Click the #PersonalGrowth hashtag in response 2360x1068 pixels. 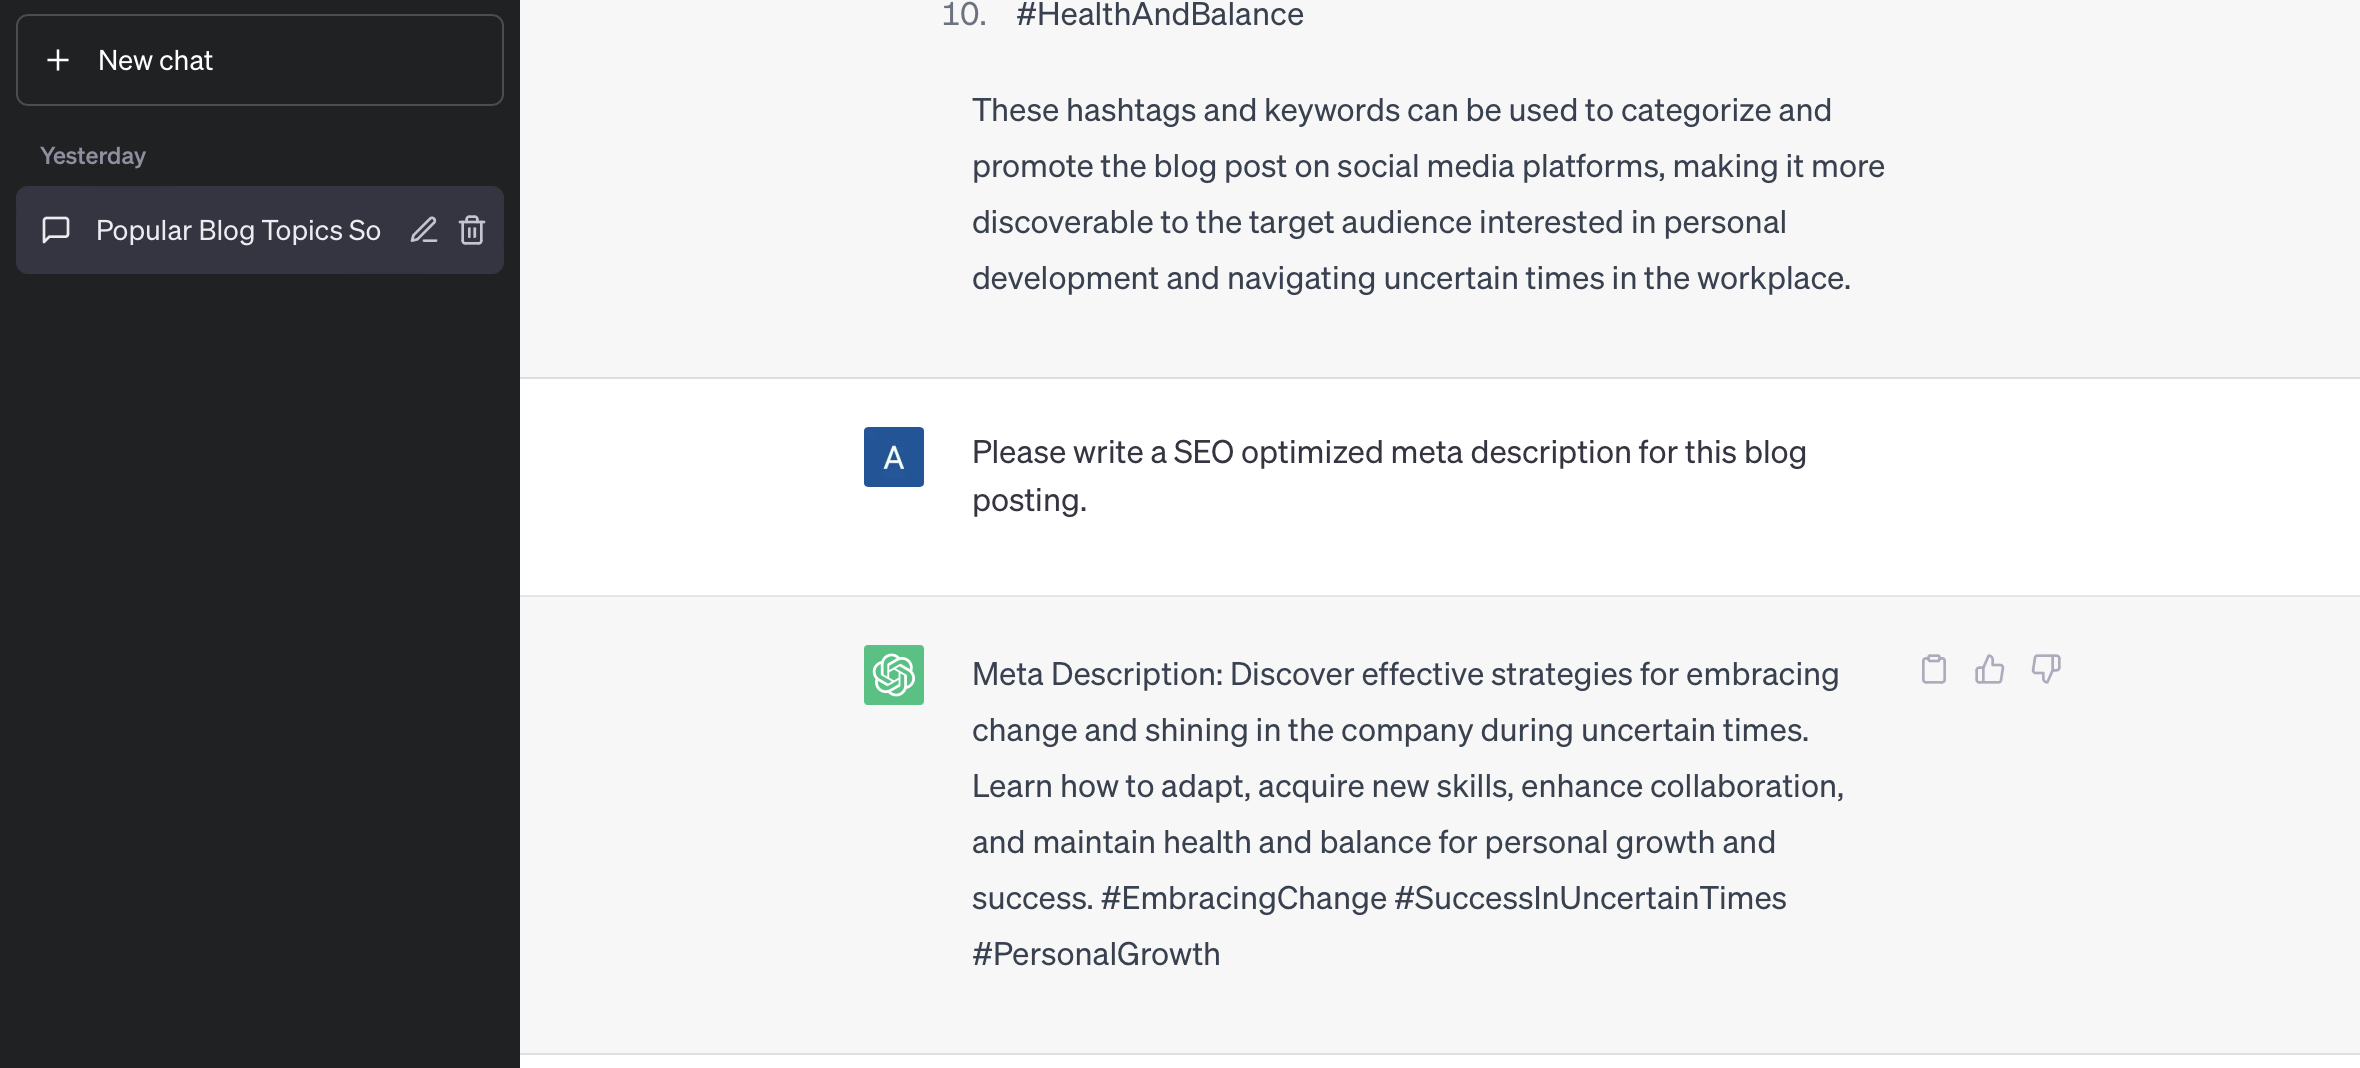pos(1096,954)
